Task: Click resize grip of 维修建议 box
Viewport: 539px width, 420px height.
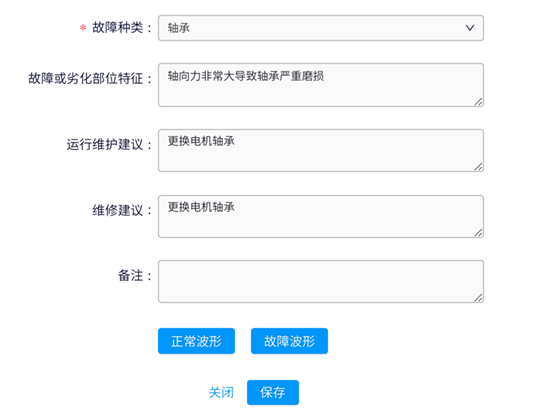Action: pyautogui.click(x=478, y=233)
